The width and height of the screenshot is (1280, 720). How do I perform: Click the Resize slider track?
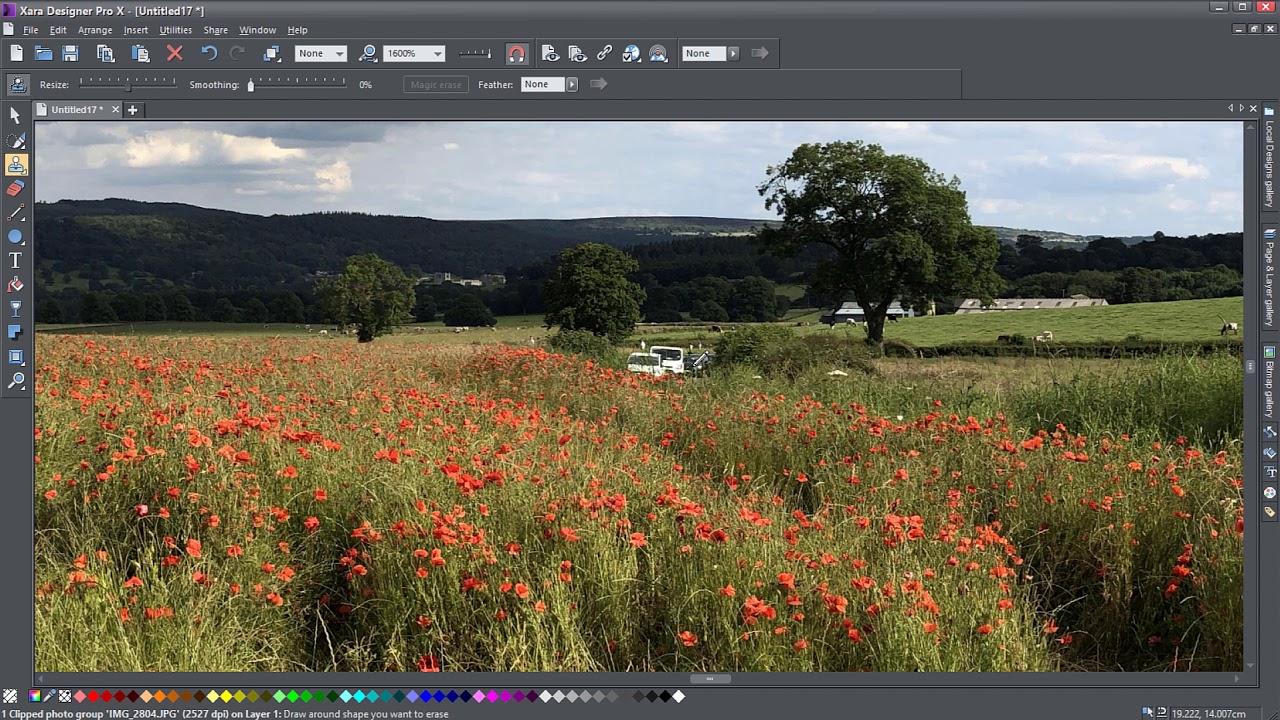pos(127,84)
